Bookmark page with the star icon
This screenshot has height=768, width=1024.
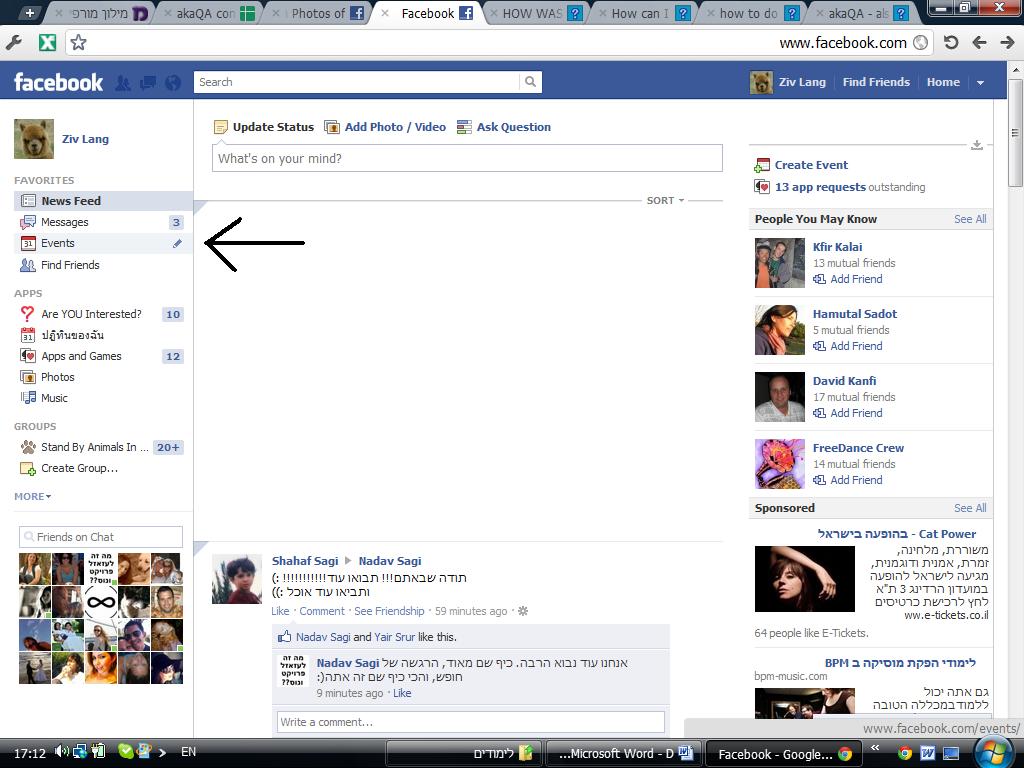coord(78,43)
